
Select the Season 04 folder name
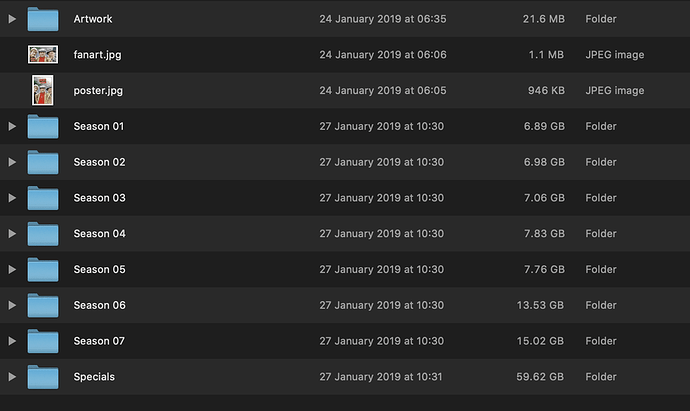pos(99,234)
